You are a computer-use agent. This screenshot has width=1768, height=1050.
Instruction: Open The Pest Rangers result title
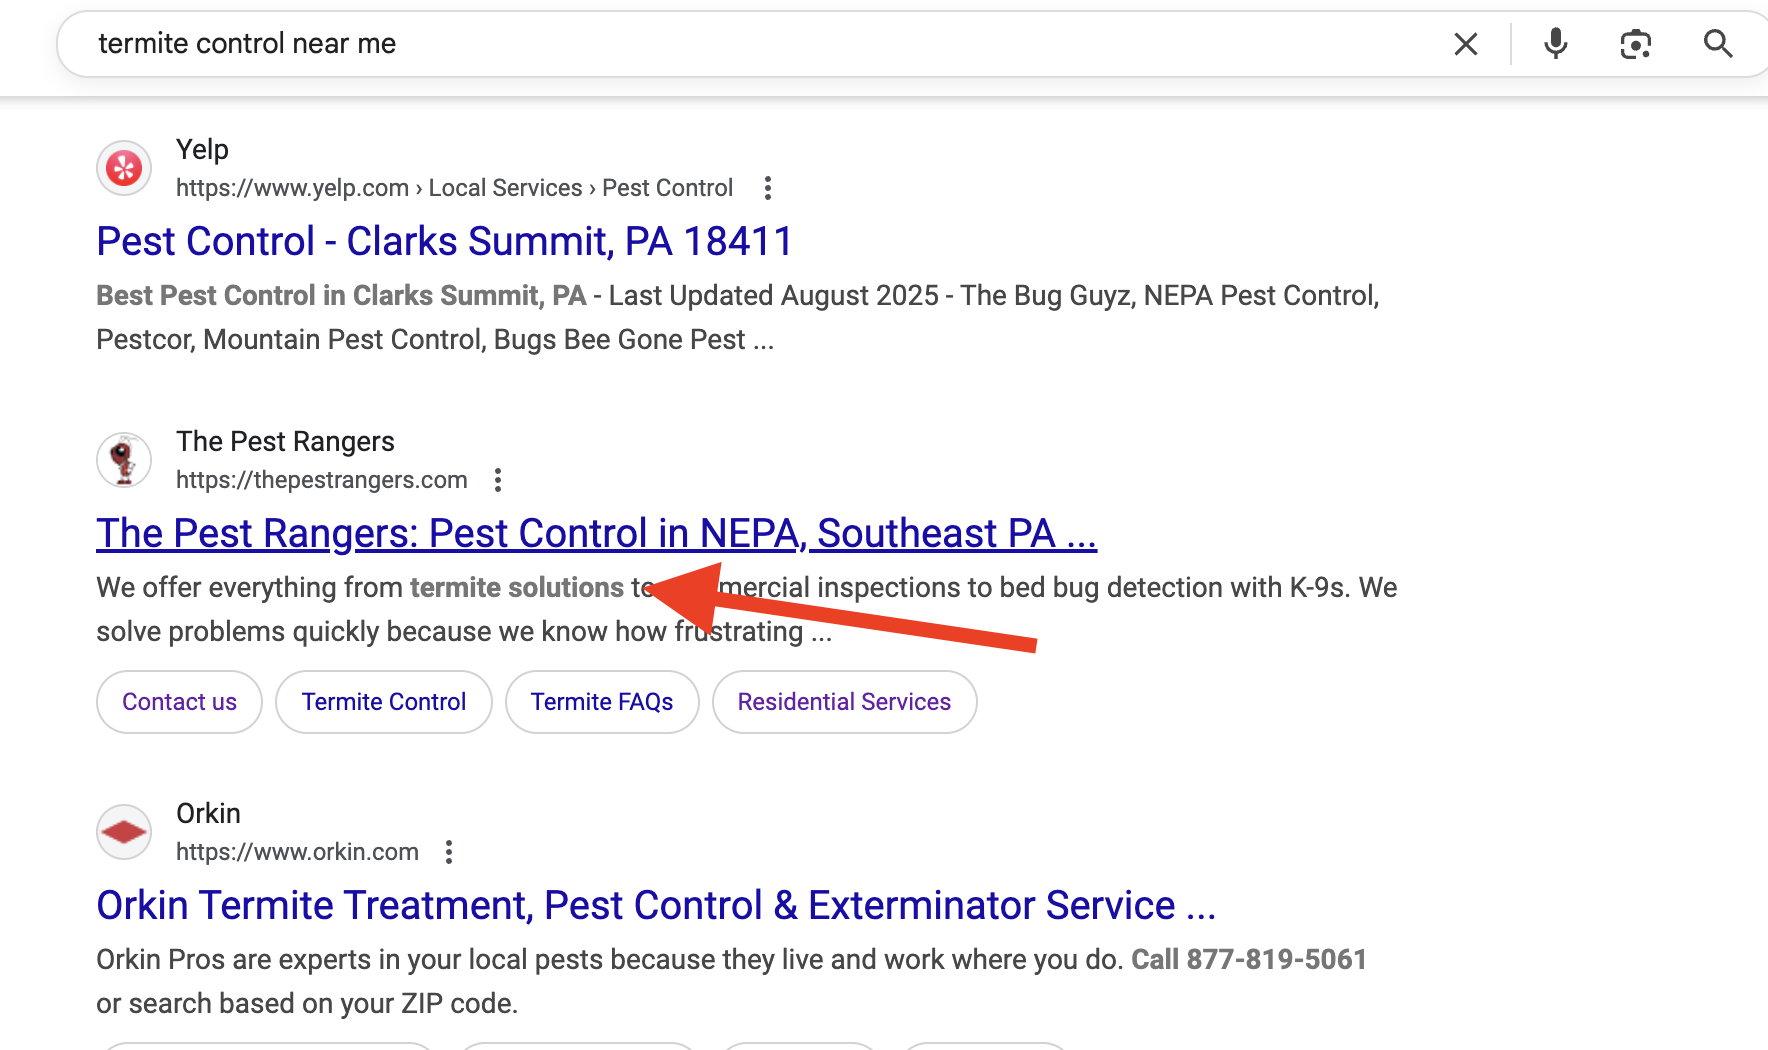coord(596,534)
